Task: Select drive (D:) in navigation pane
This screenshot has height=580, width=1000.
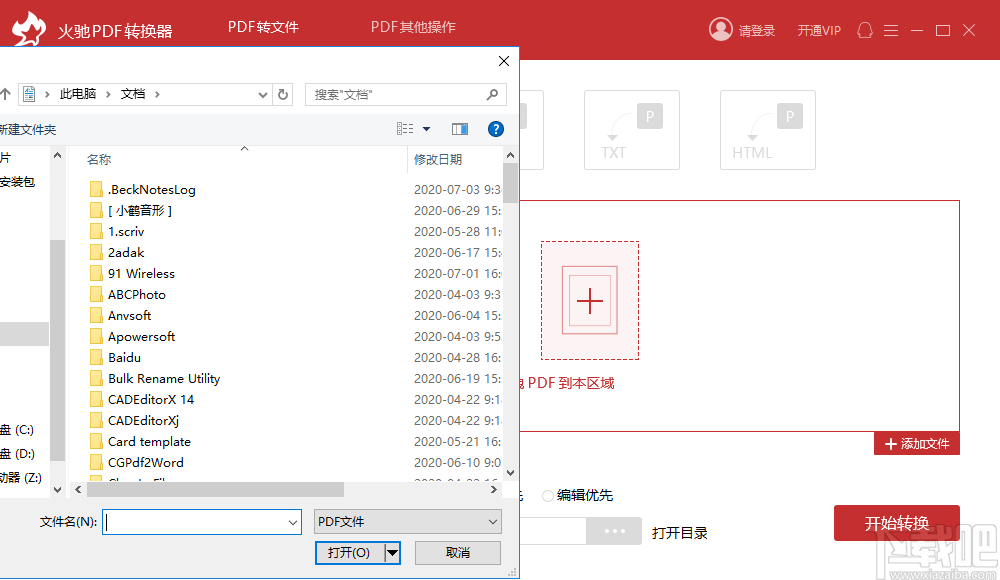Action: [18, 454]
